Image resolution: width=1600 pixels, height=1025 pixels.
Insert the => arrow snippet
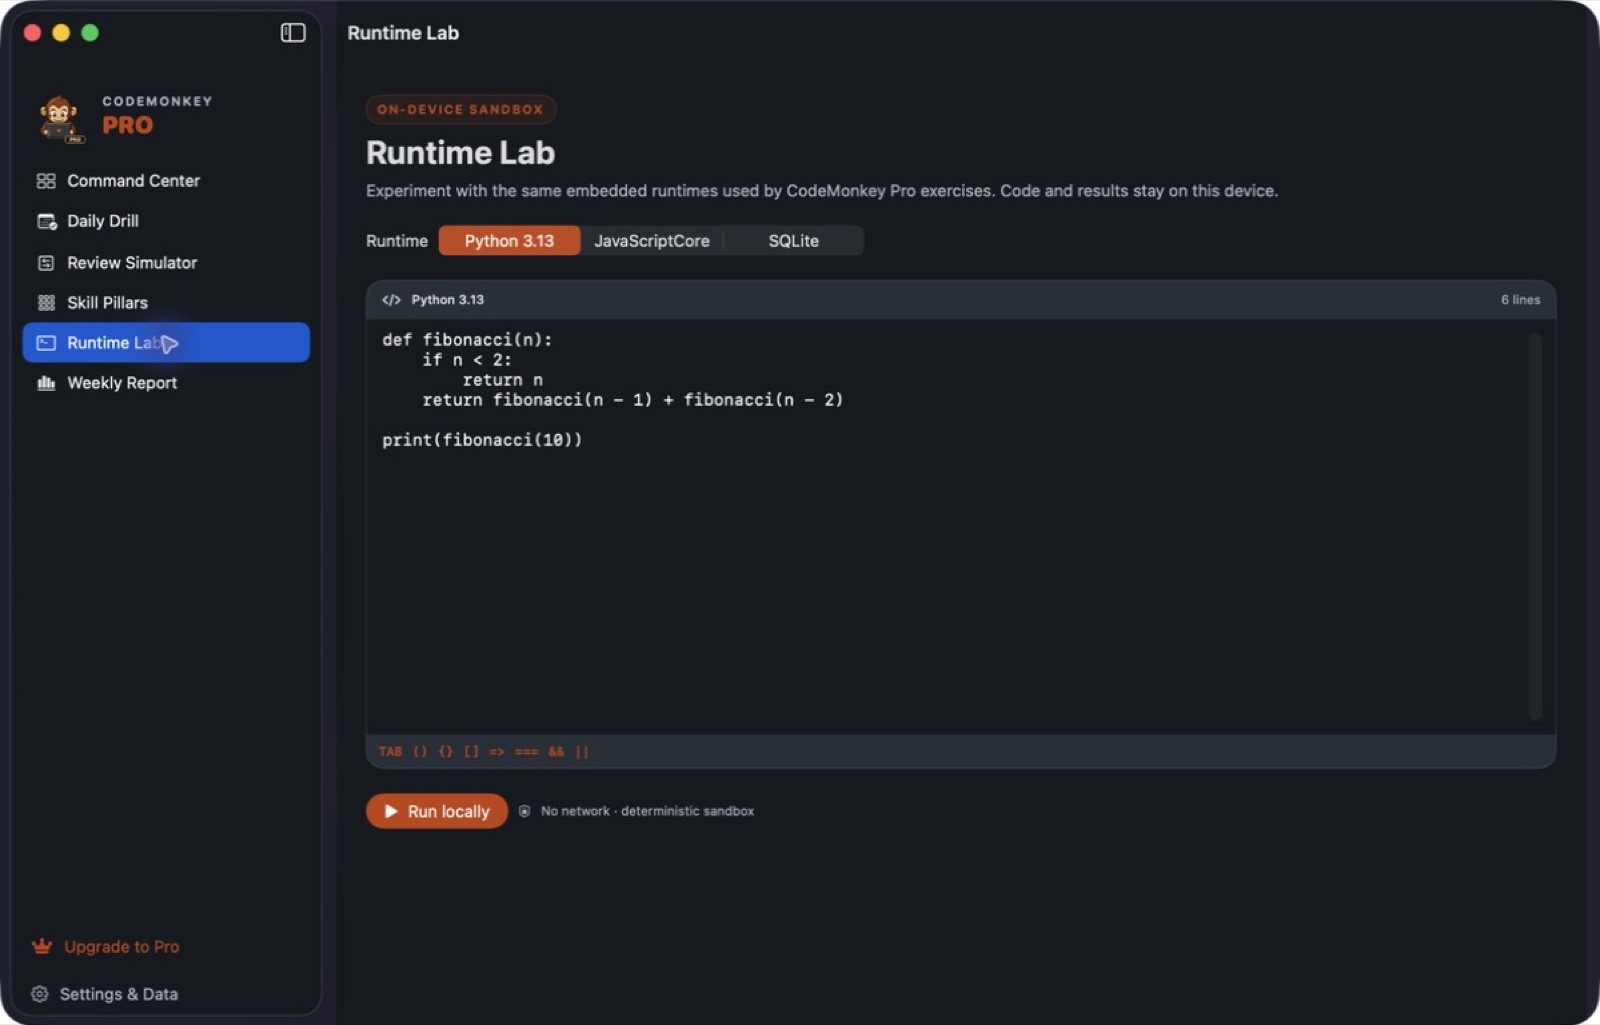click(497, 752)
